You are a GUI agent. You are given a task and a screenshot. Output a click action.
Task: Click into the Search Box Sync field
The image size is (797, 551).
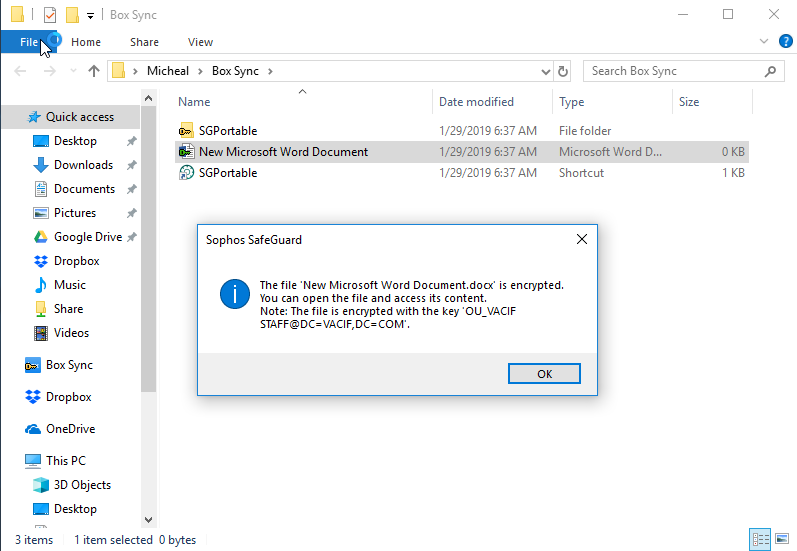click(676, 71)
